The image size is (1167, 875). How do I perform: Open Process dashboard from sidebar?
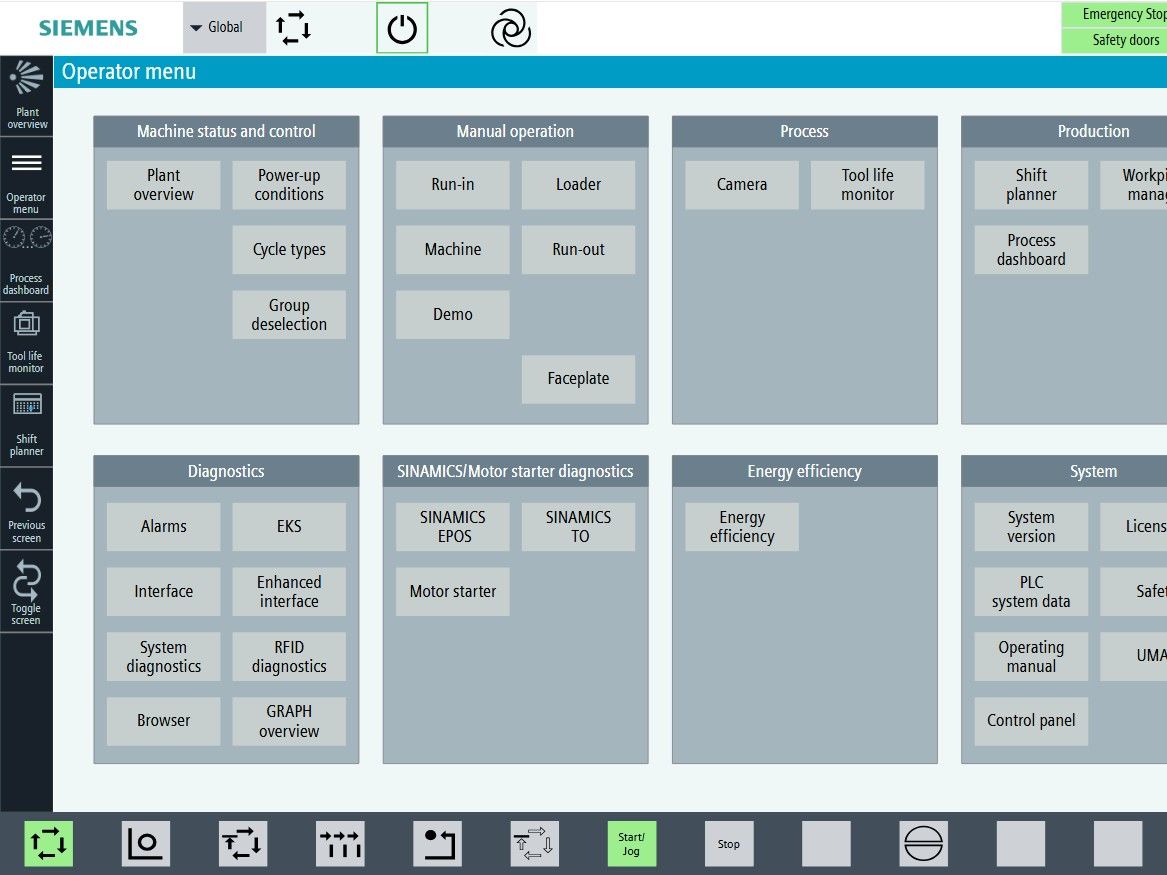(x=26, y=260)
